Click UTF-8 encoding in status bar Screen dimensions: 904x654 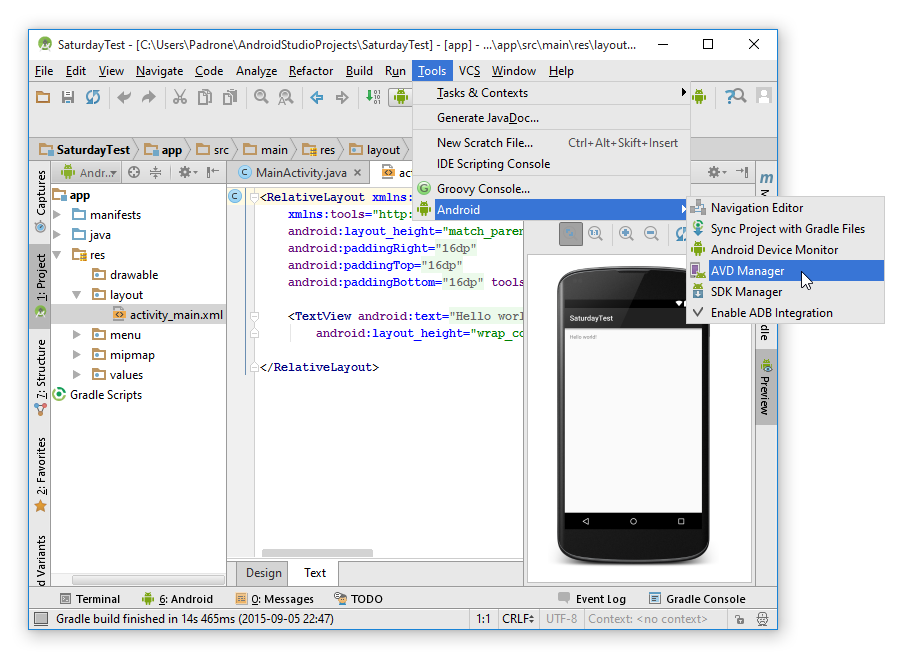pyautogui.click(x=561, y=619)
